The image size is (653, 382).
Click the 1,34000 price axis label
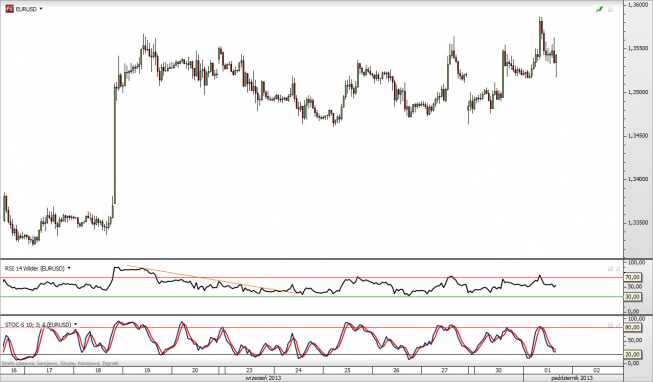(x=637, y=179)
